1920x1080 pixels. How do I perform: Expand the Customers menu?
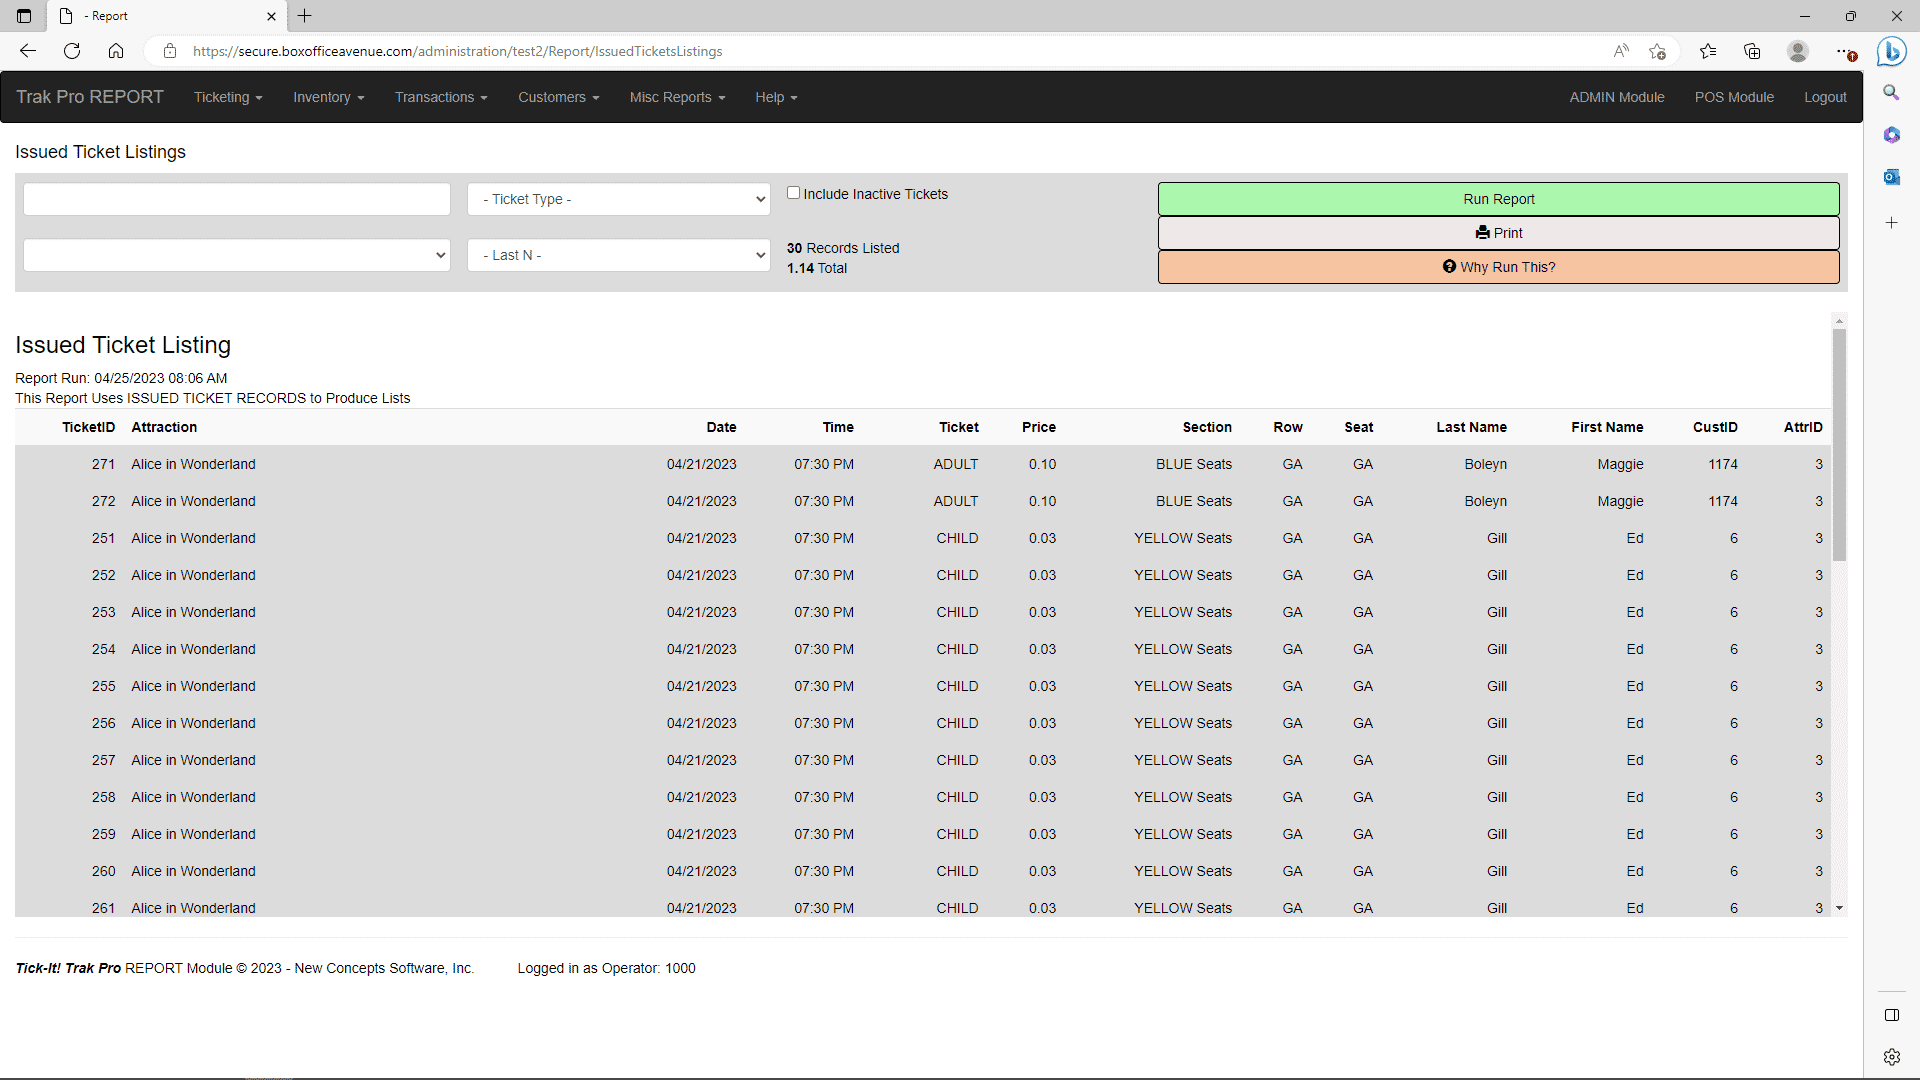(x=559, y=97)
